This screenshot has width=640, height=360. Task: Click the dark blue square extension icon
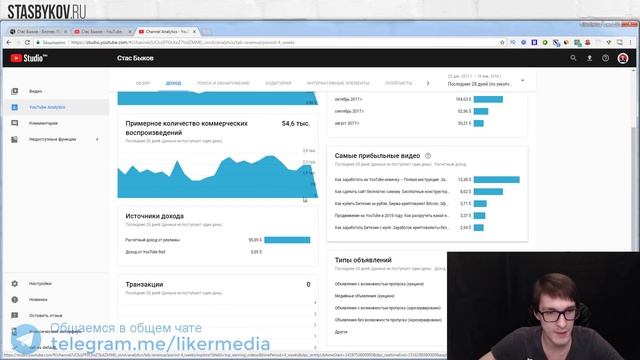pyautogui.click(x=534, y=42)
